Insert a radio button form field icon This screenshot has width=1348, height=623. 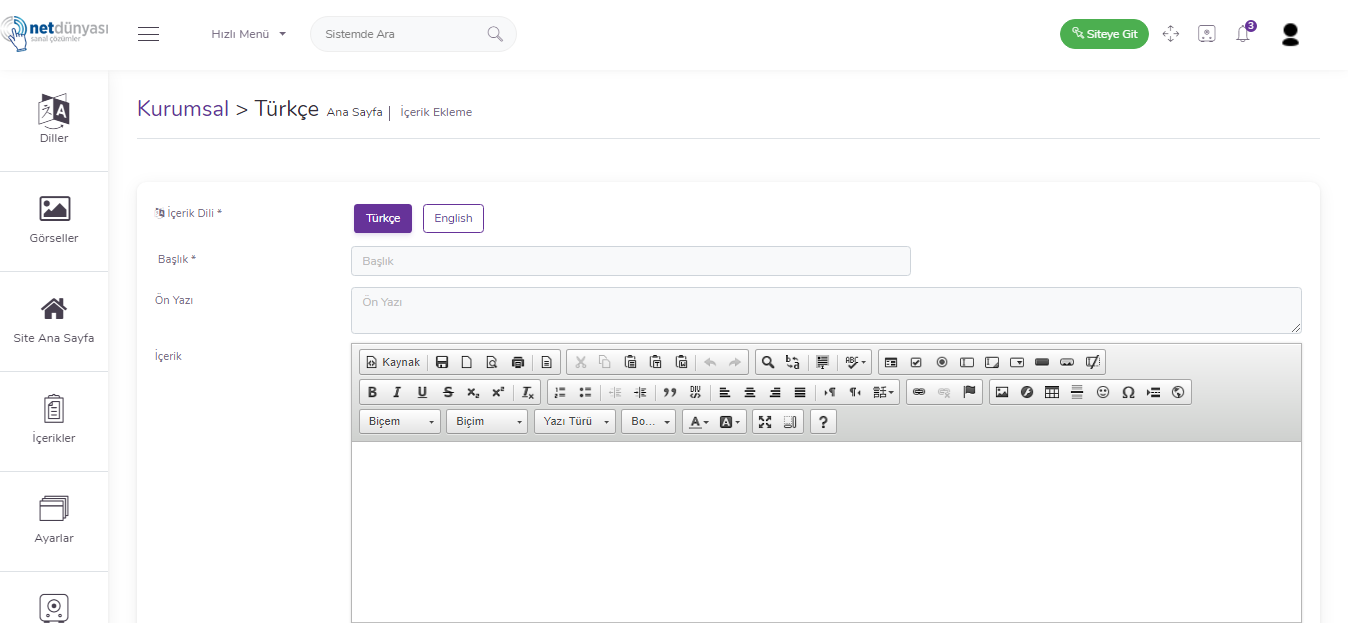941,362
